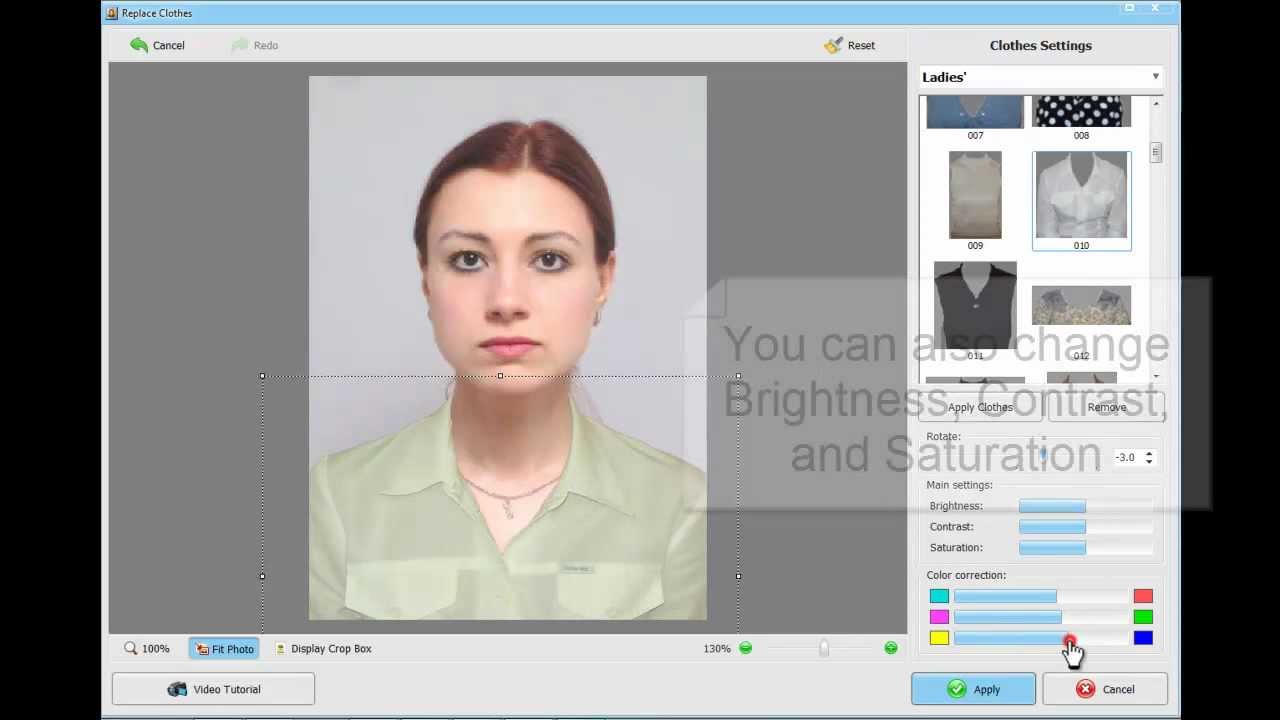Adjust the Saturation slider
The width and height of the screenshot is (1280, 720).
[1086, 548]
